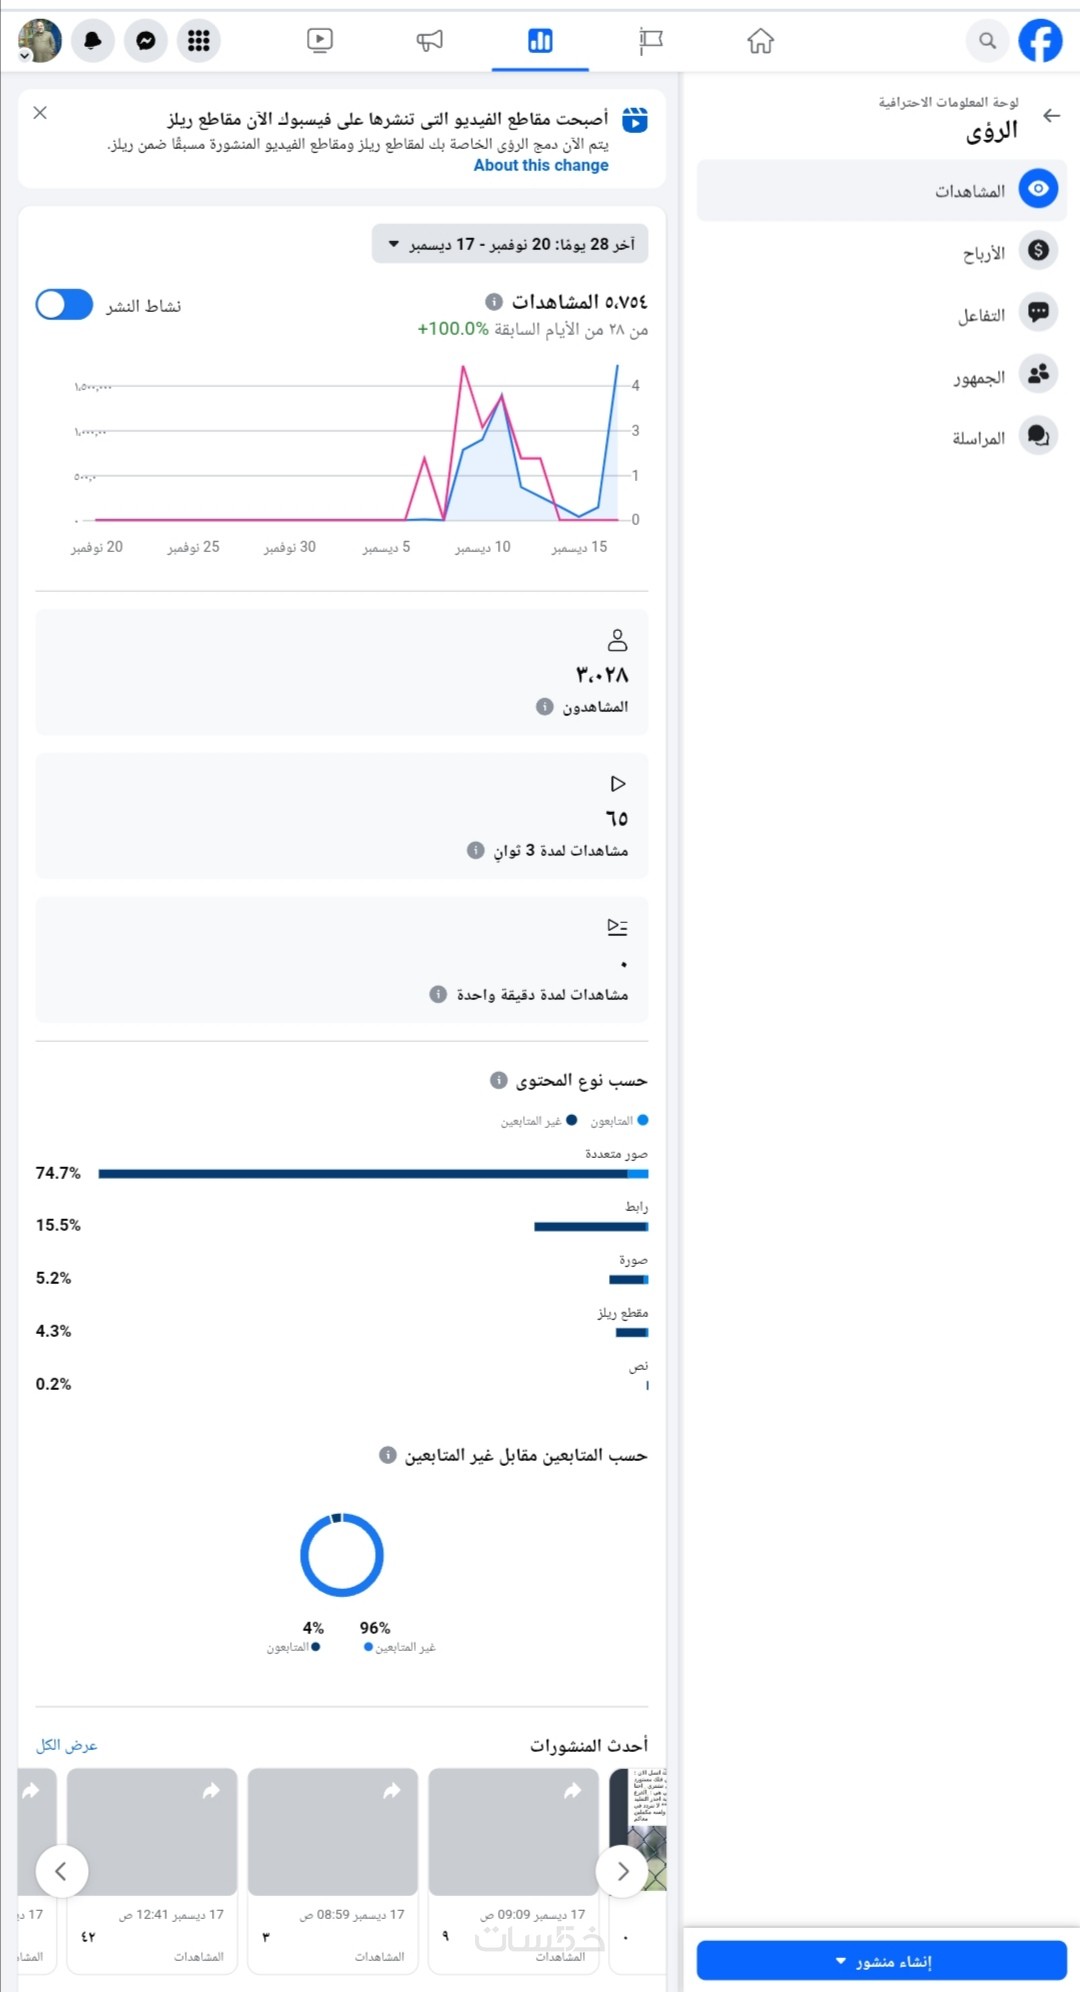Open the 28-day date range dropdown
Image resolution: width=1080 pixels, height=1992 pixels.
click(510, 244)
